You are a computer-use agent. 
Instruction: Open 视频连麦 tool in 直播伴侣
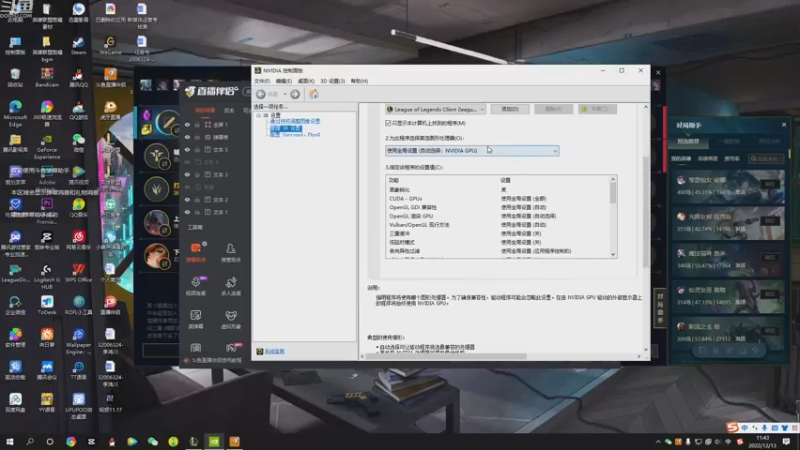196,286
